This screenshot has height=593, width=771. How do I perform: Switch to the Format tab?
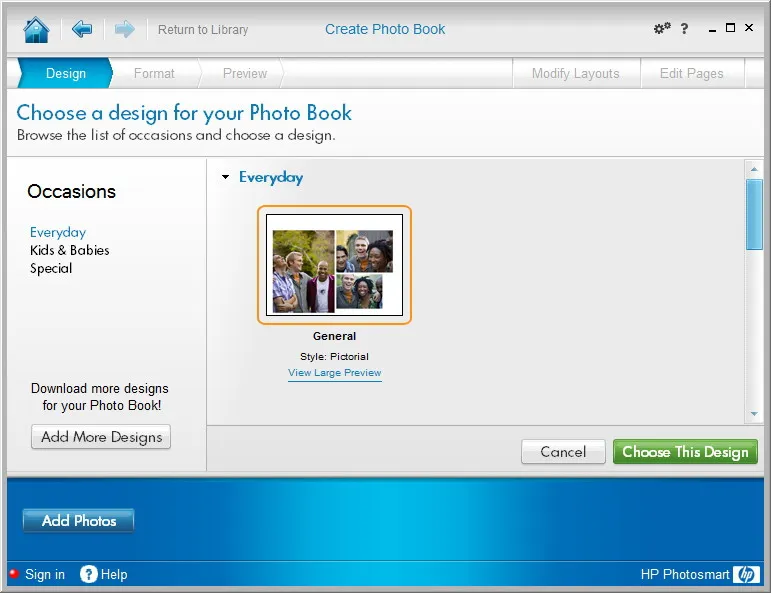(x=154, y=73)
